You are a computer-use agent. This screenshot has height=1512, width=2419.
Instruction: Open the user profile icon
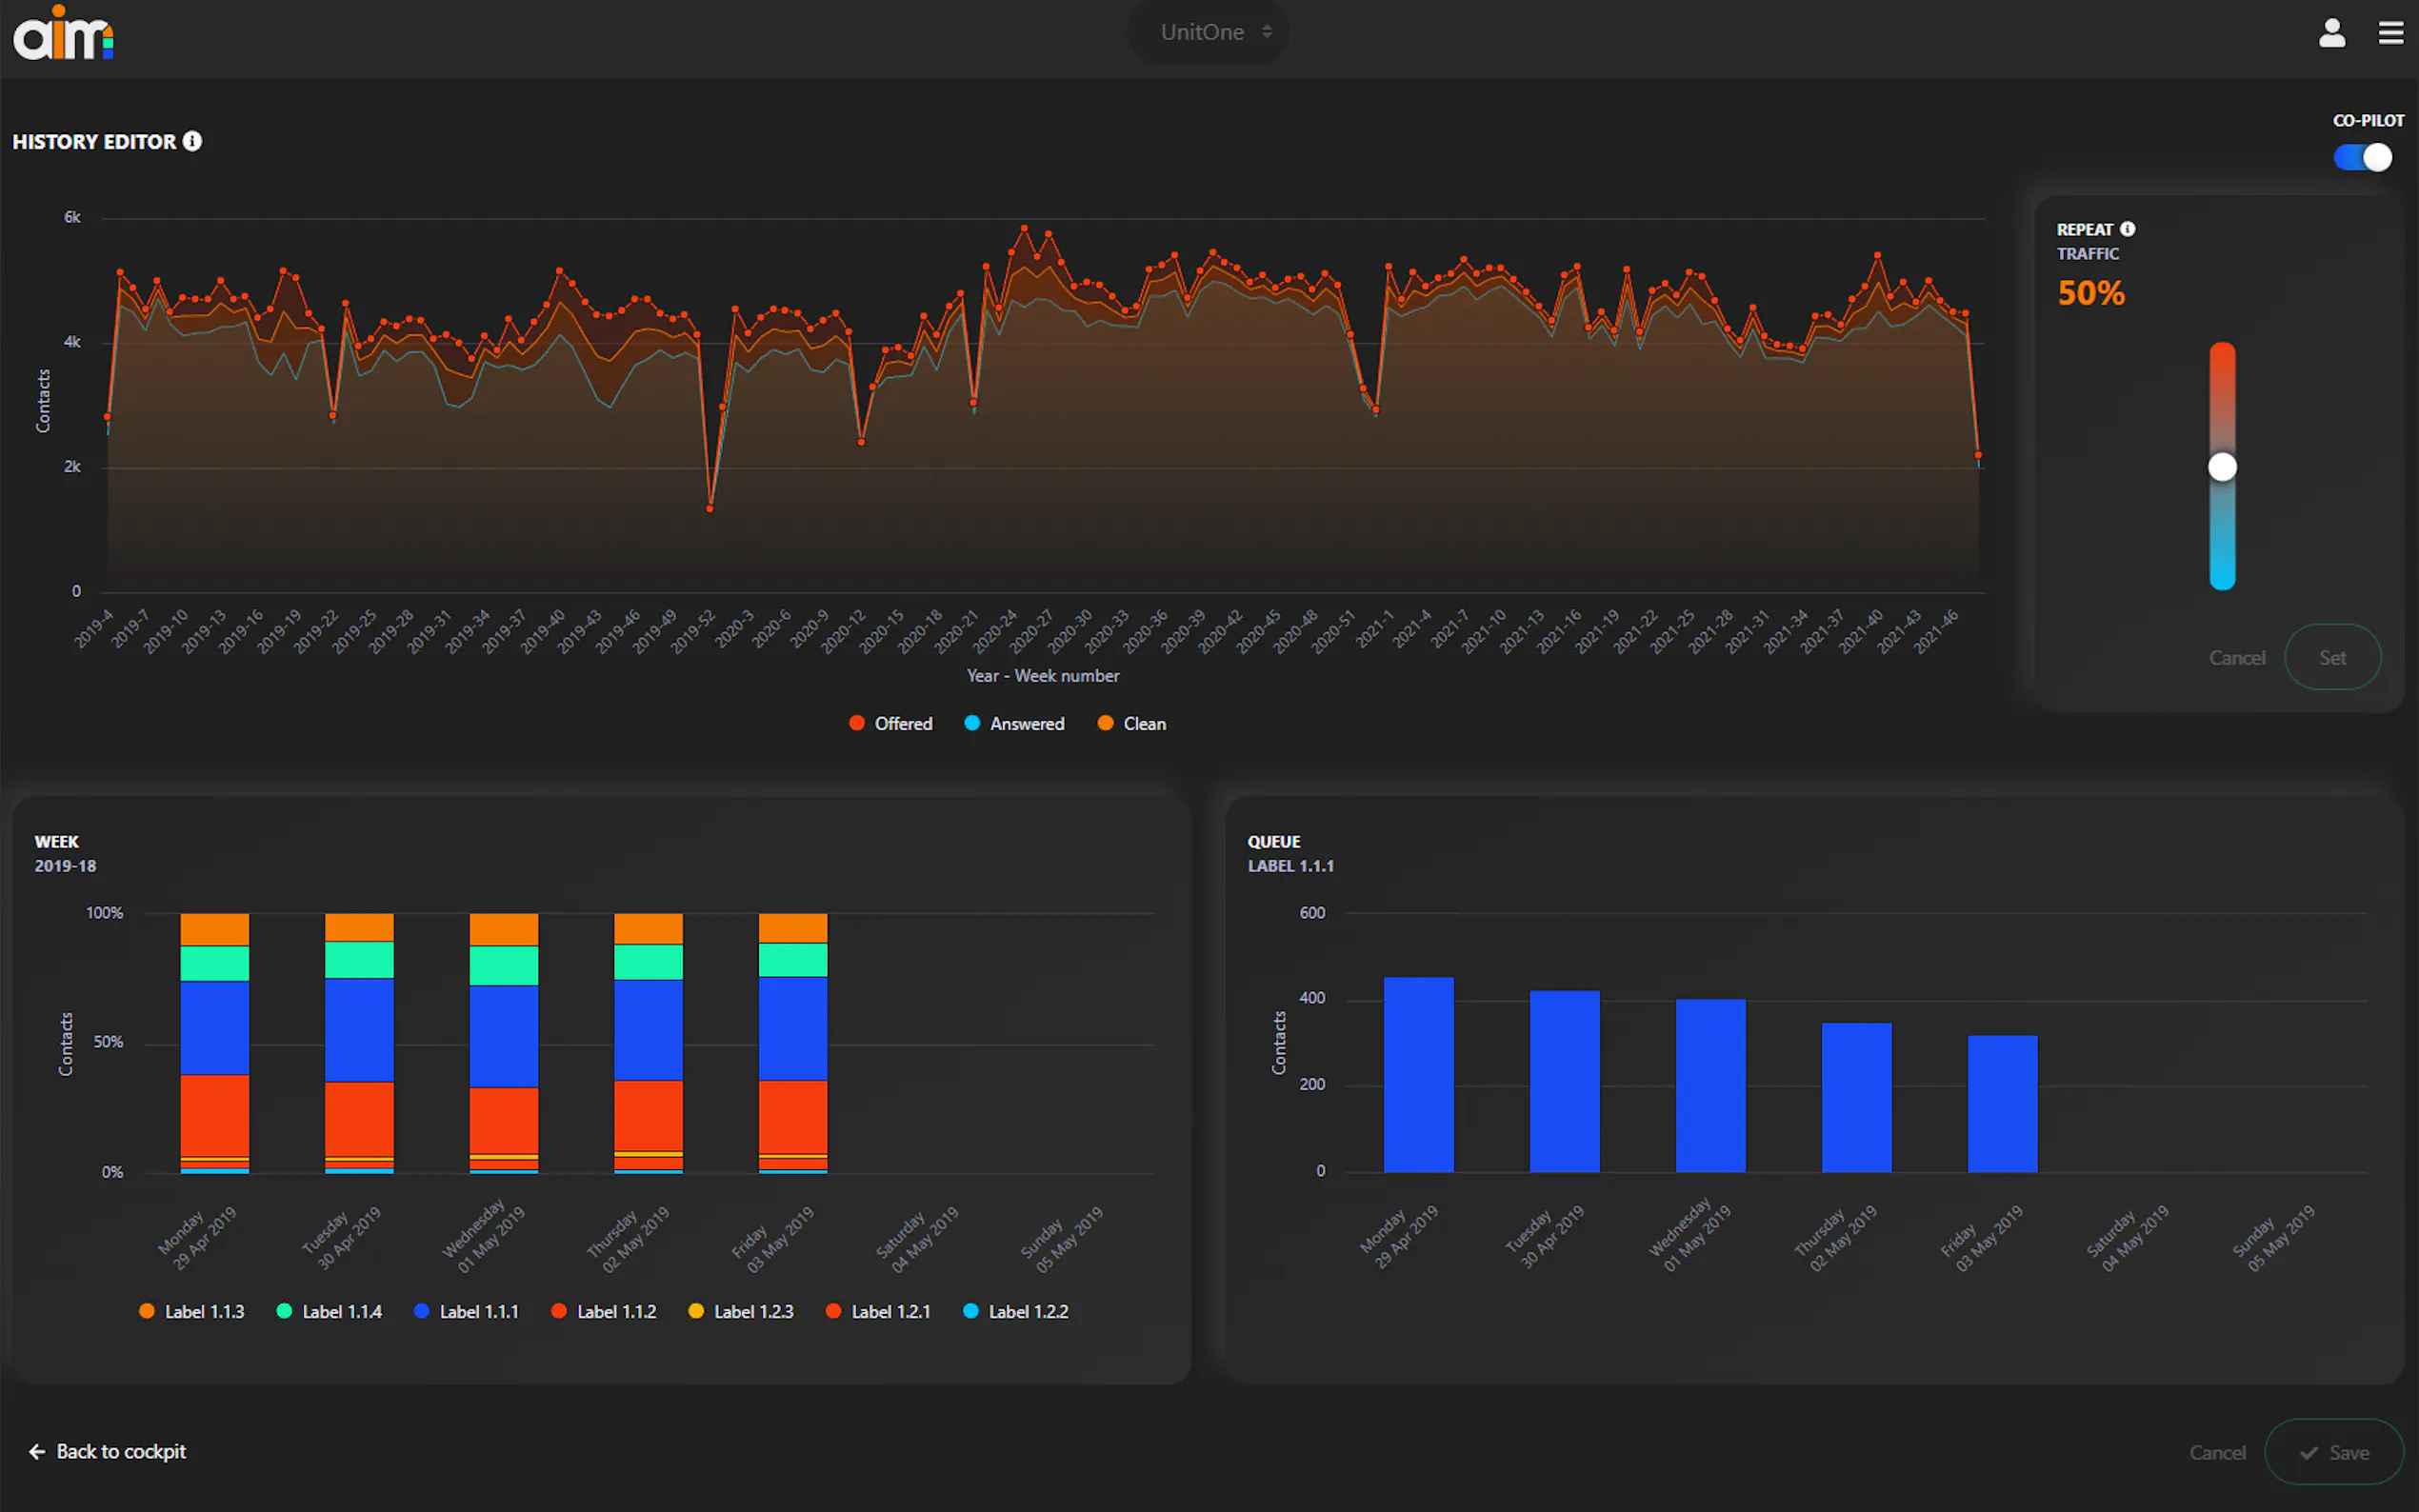(x=2331, y=33)
